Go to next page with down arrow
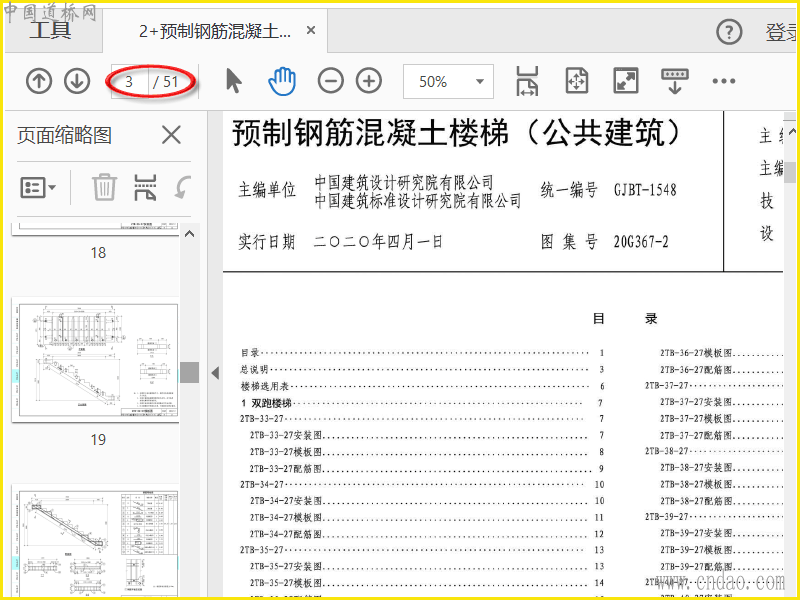800x600 pixels. [x=77, y=81]
